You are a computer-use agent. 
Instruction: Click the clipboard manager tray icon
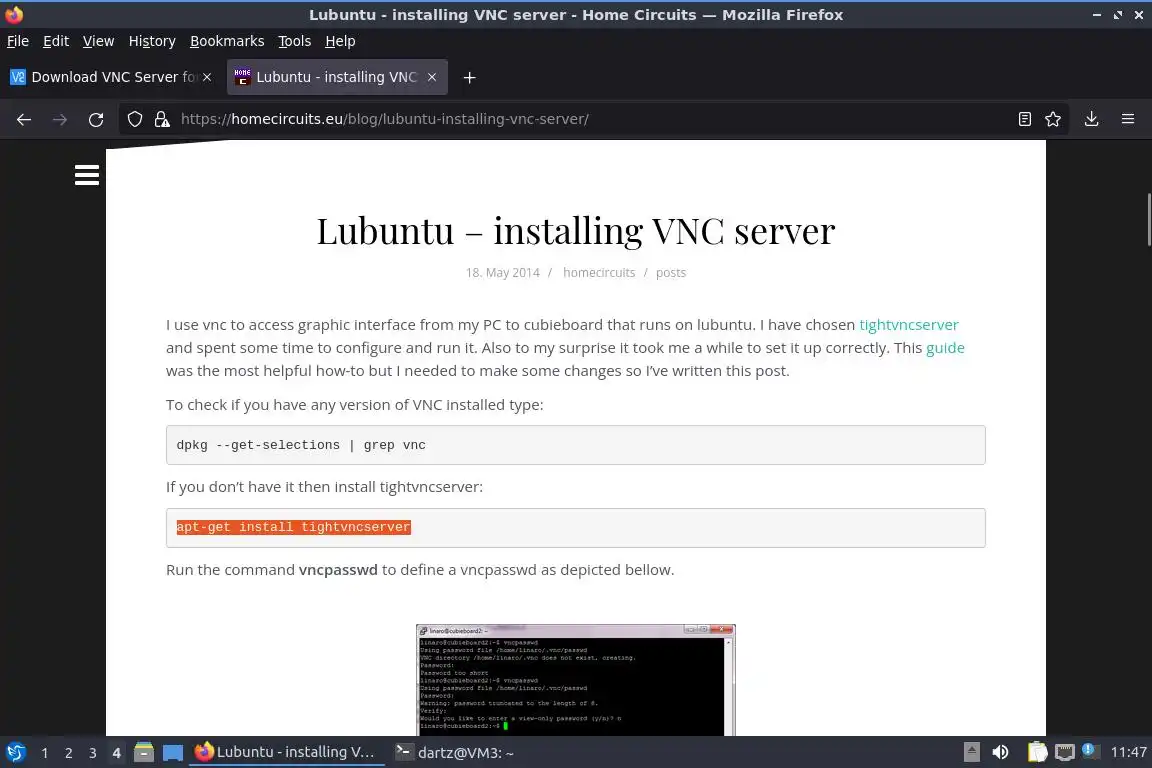[x=1037, y=752]
